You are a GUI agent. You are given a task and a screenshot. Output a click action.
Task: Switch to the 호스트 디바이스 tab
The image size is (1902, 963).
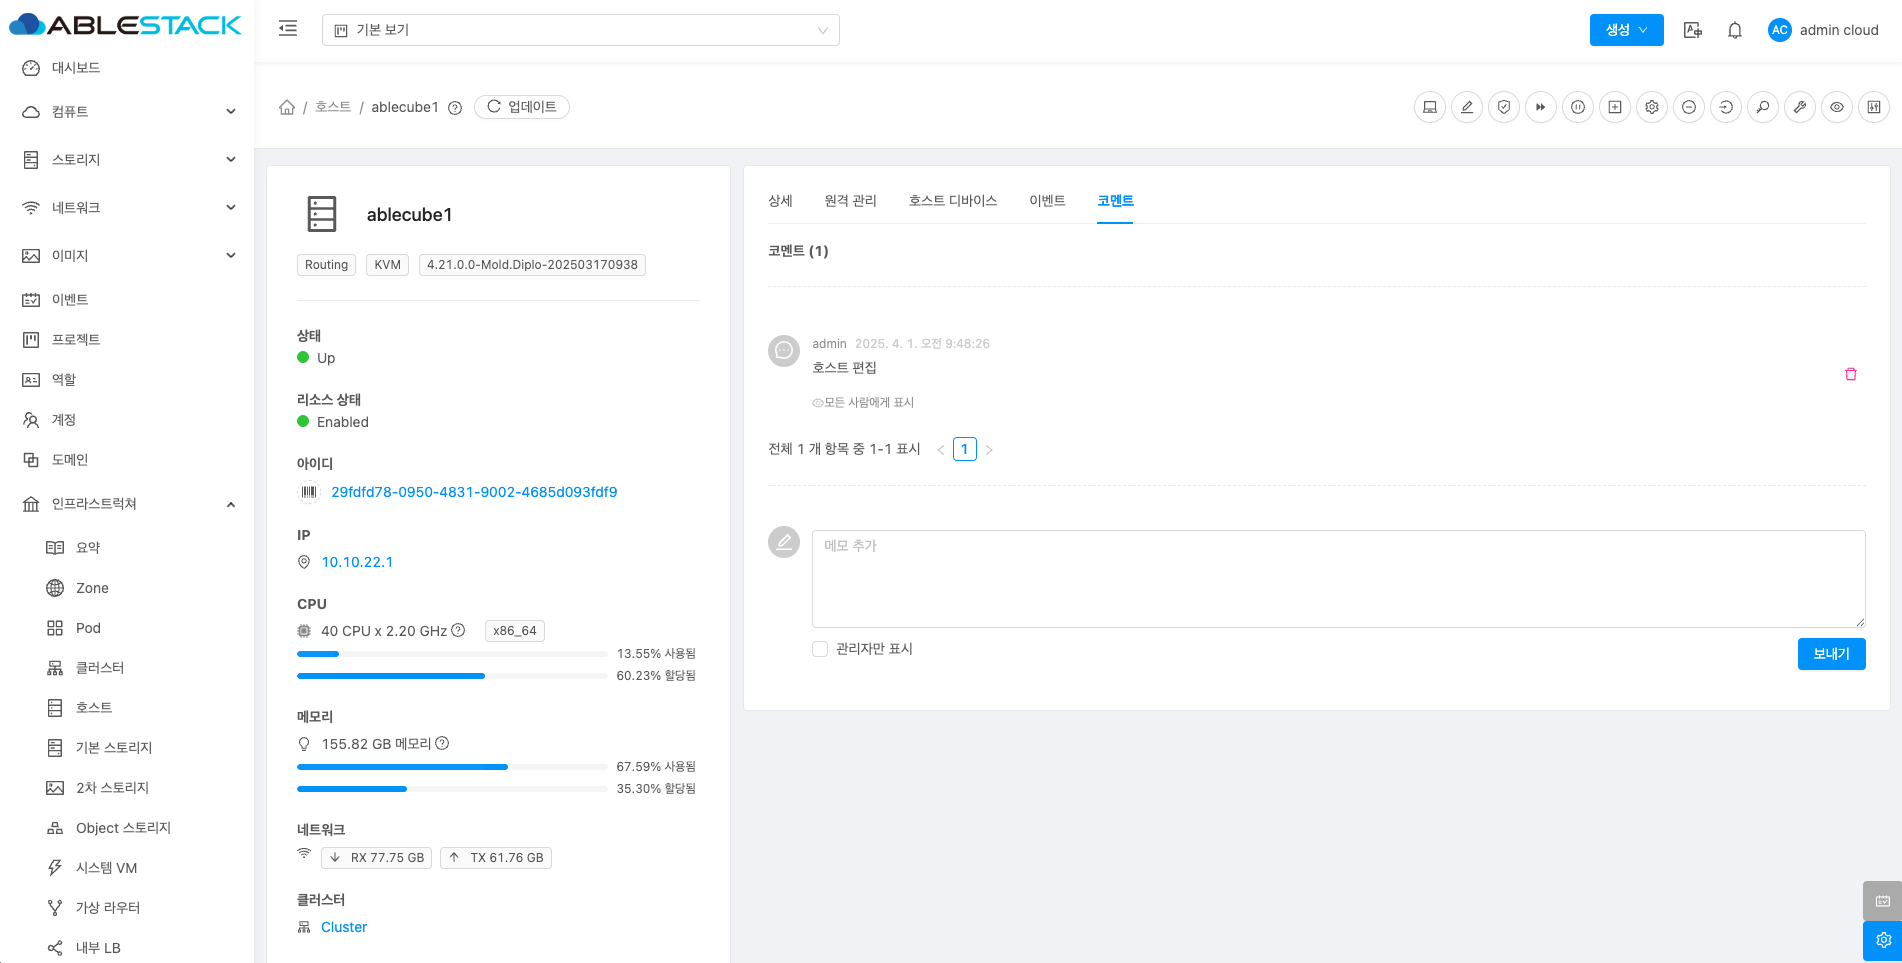tap(952, 201)
